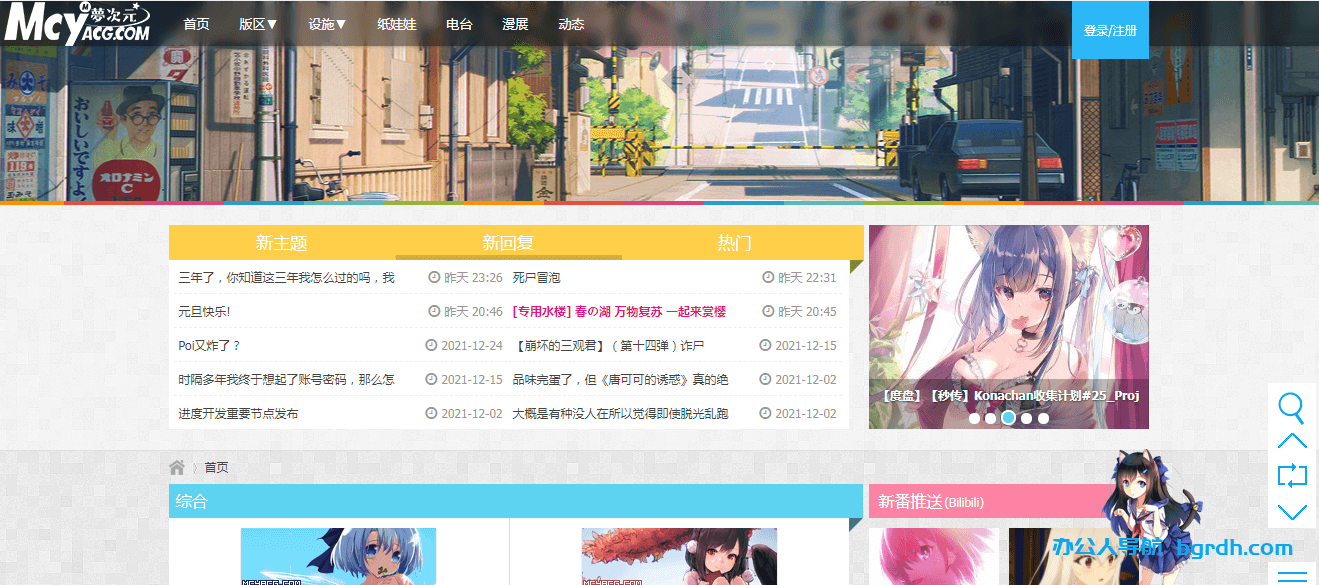This screenshot has height=585, width=1319.
Task: Expand the 设施 dropdown menu
Action: click(327, 24)
